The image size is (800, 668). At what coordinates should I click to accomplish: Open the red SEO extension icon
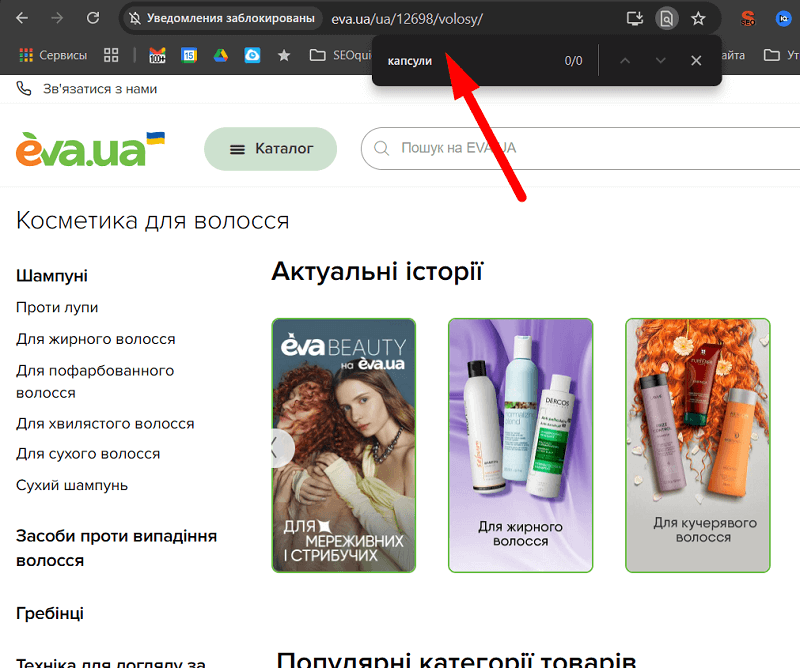[x=747, y=19]
